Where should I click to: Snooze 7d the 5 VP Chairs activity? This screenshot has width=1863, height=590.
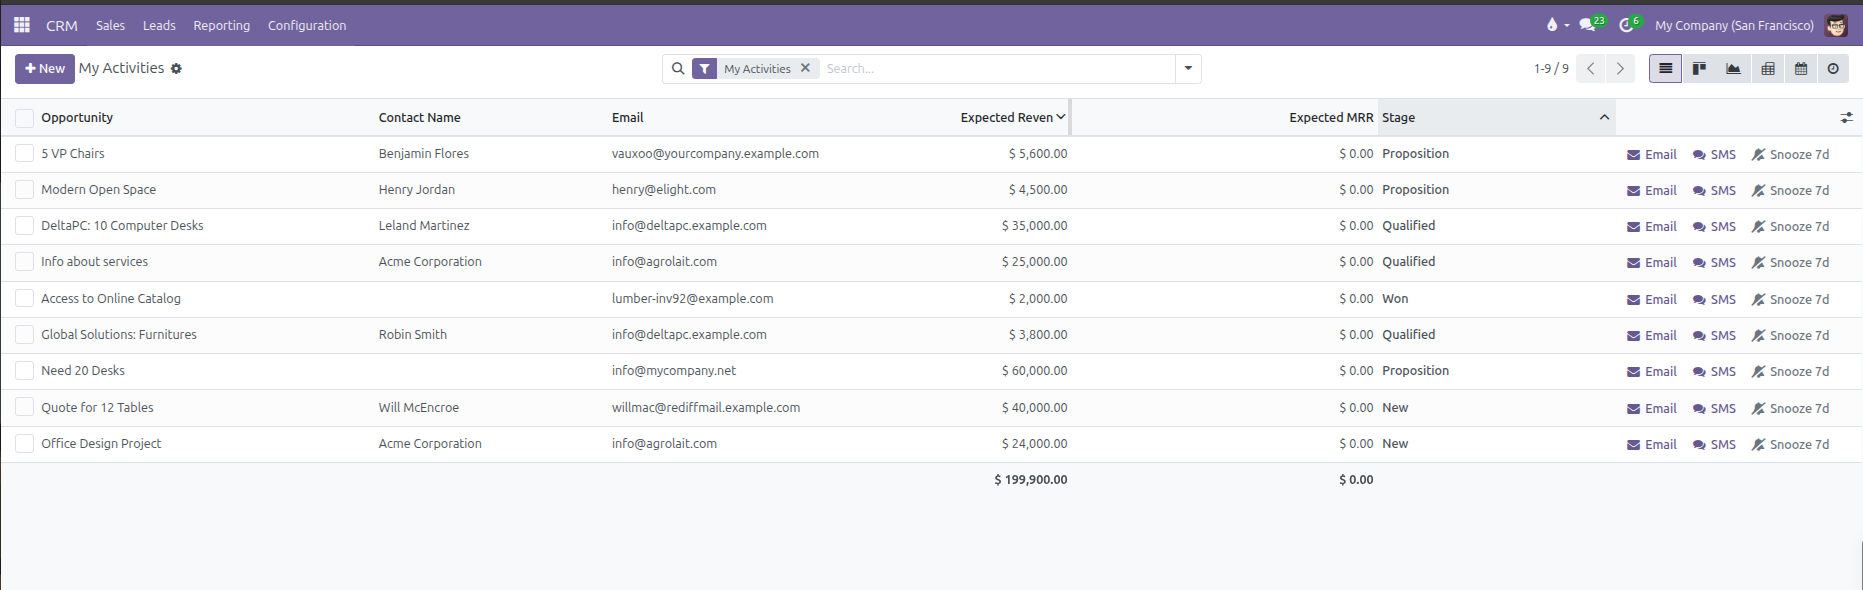point(1790,155)
